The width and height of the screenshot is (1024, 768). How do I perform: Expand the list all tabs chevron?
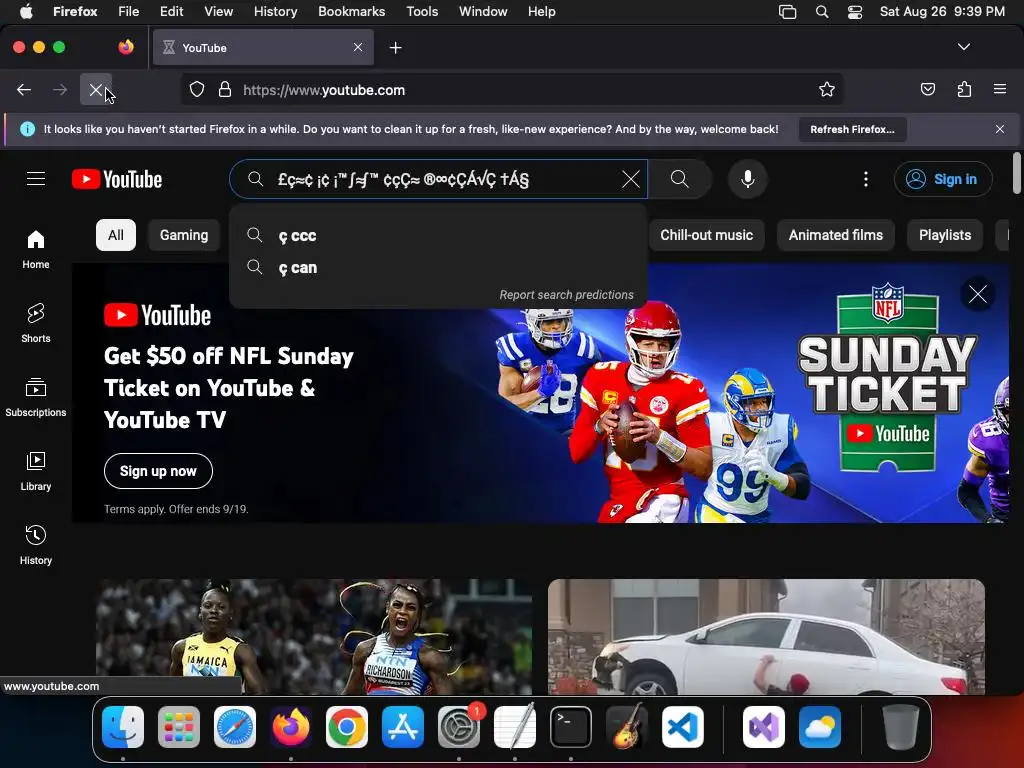[x=963, y=47]
